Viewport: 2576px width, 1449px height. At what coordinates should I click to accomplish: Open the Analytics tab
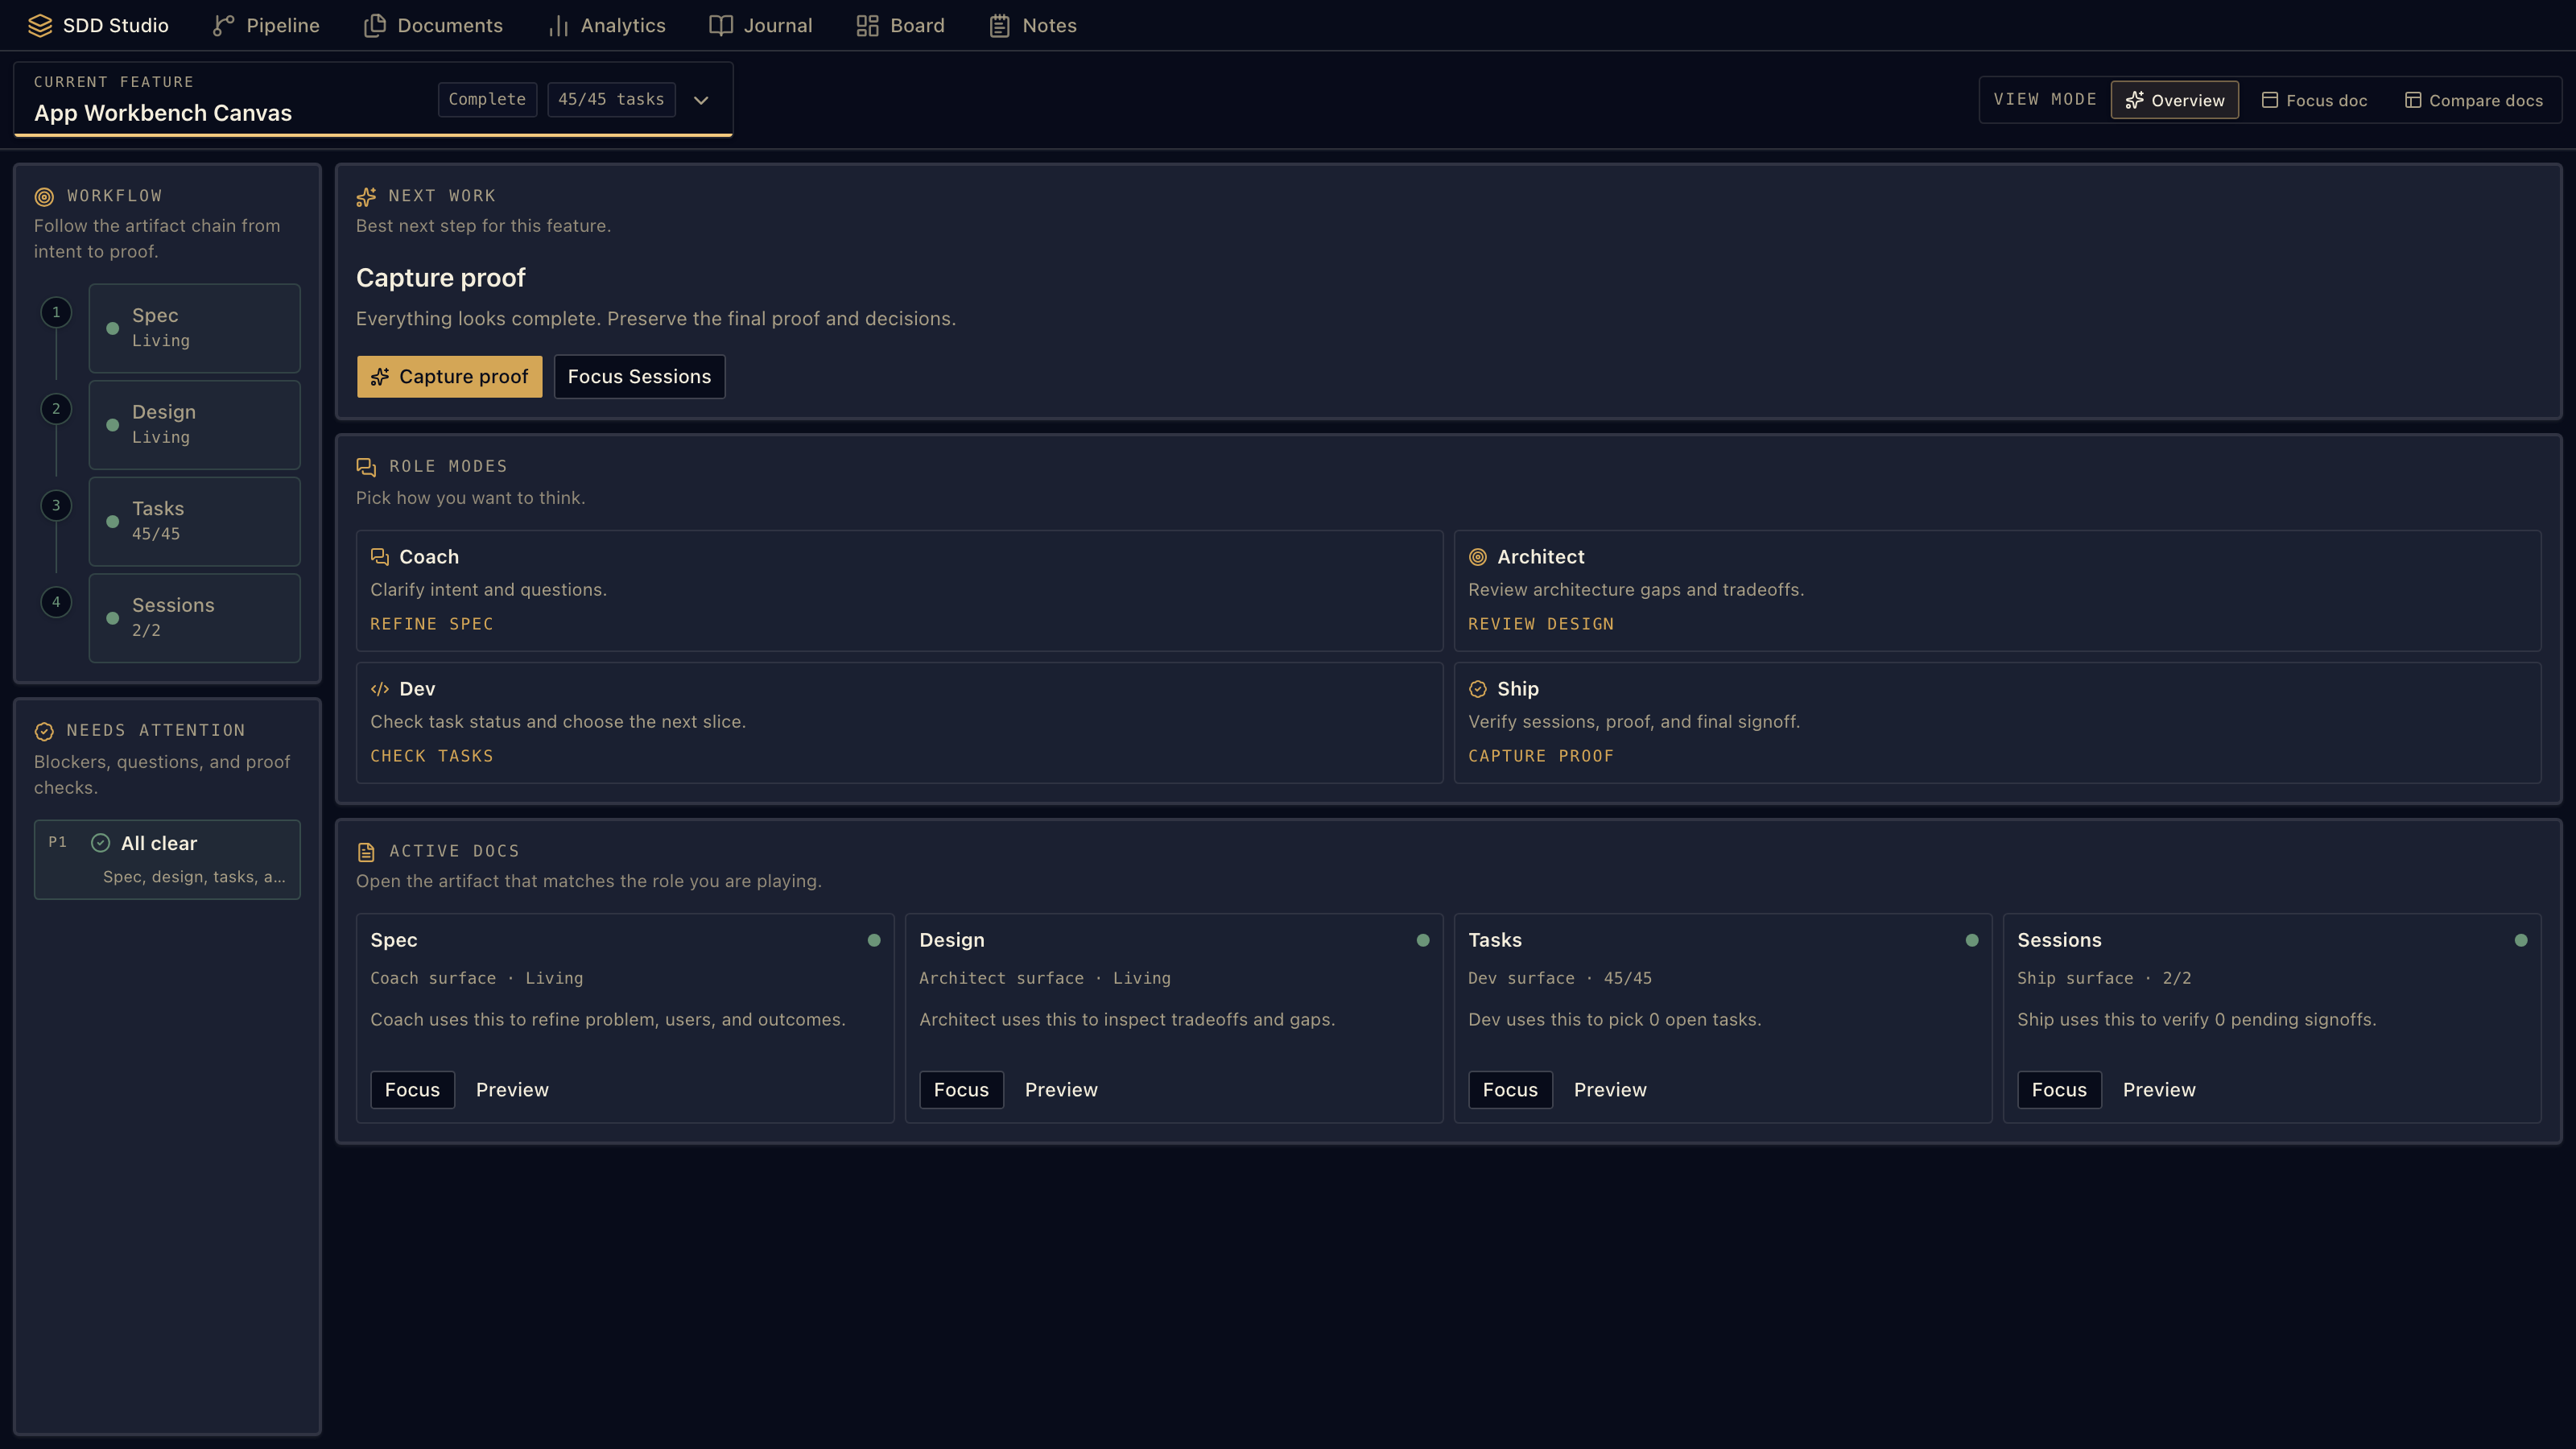tap(606, 26)
